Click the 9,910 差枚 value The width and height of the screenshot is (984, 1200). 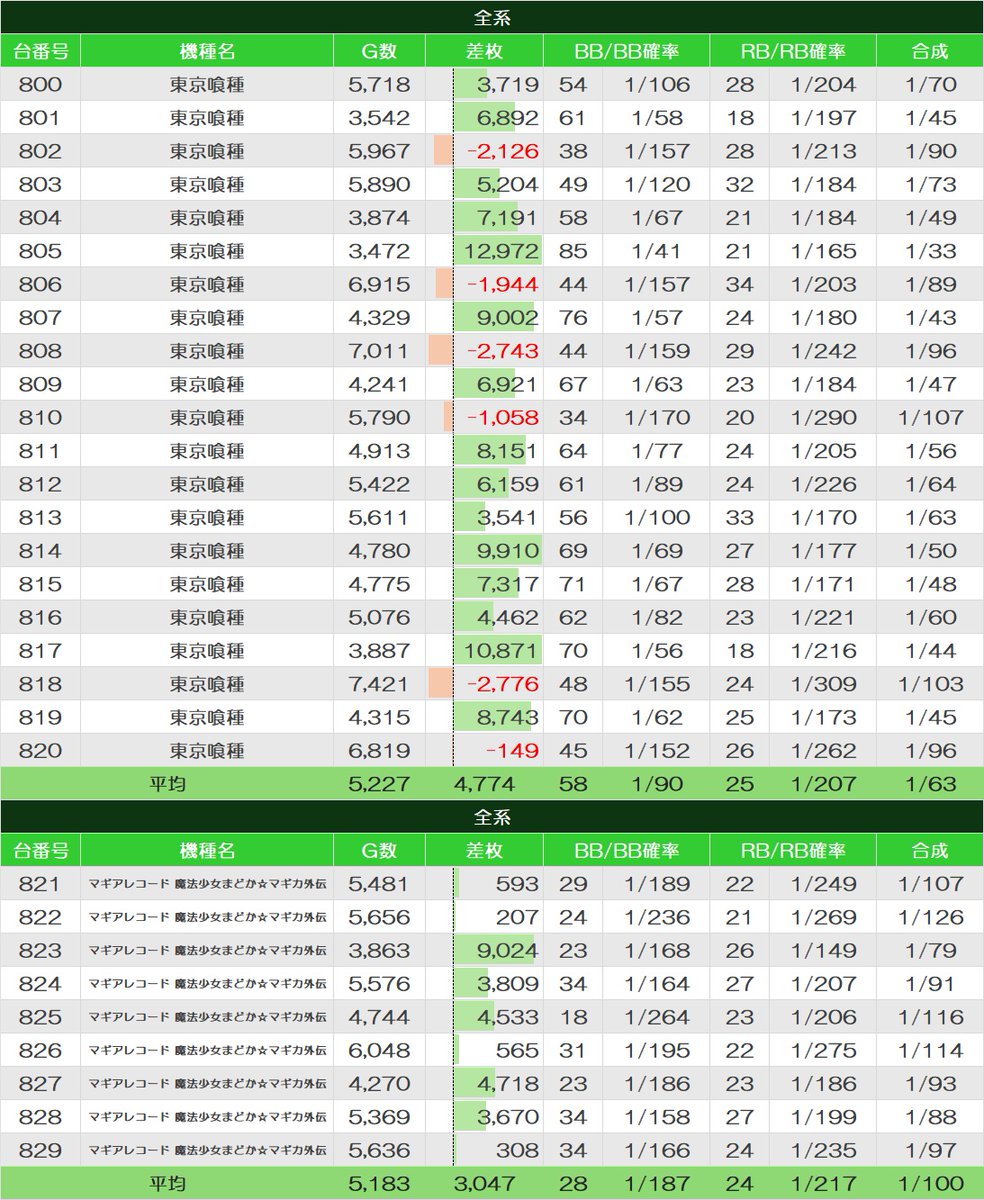pos(508,551)
